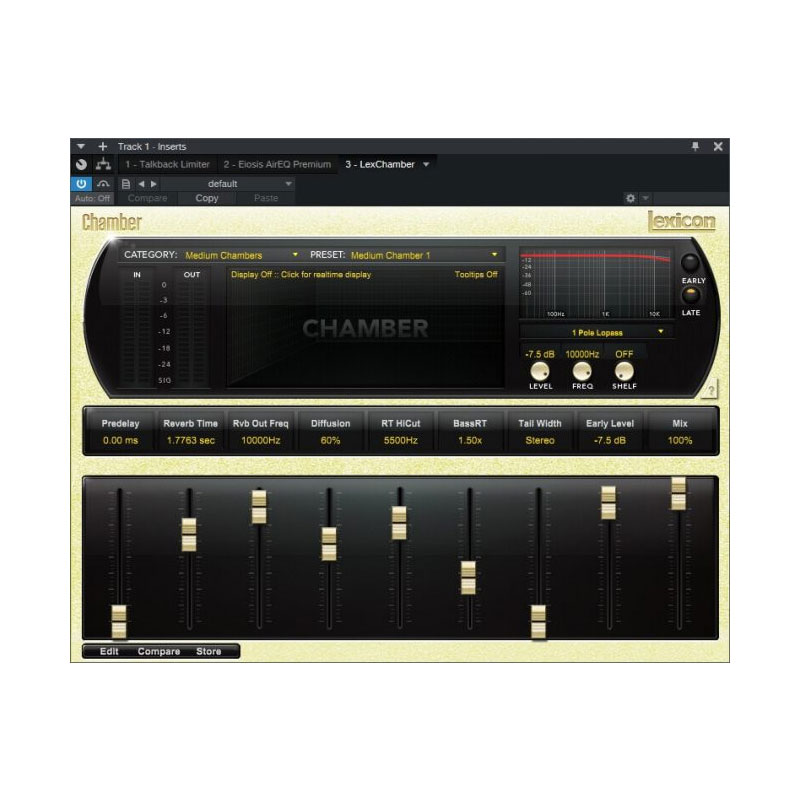
Task: Click the BassRT fader handle
Action: coord(468,578)
